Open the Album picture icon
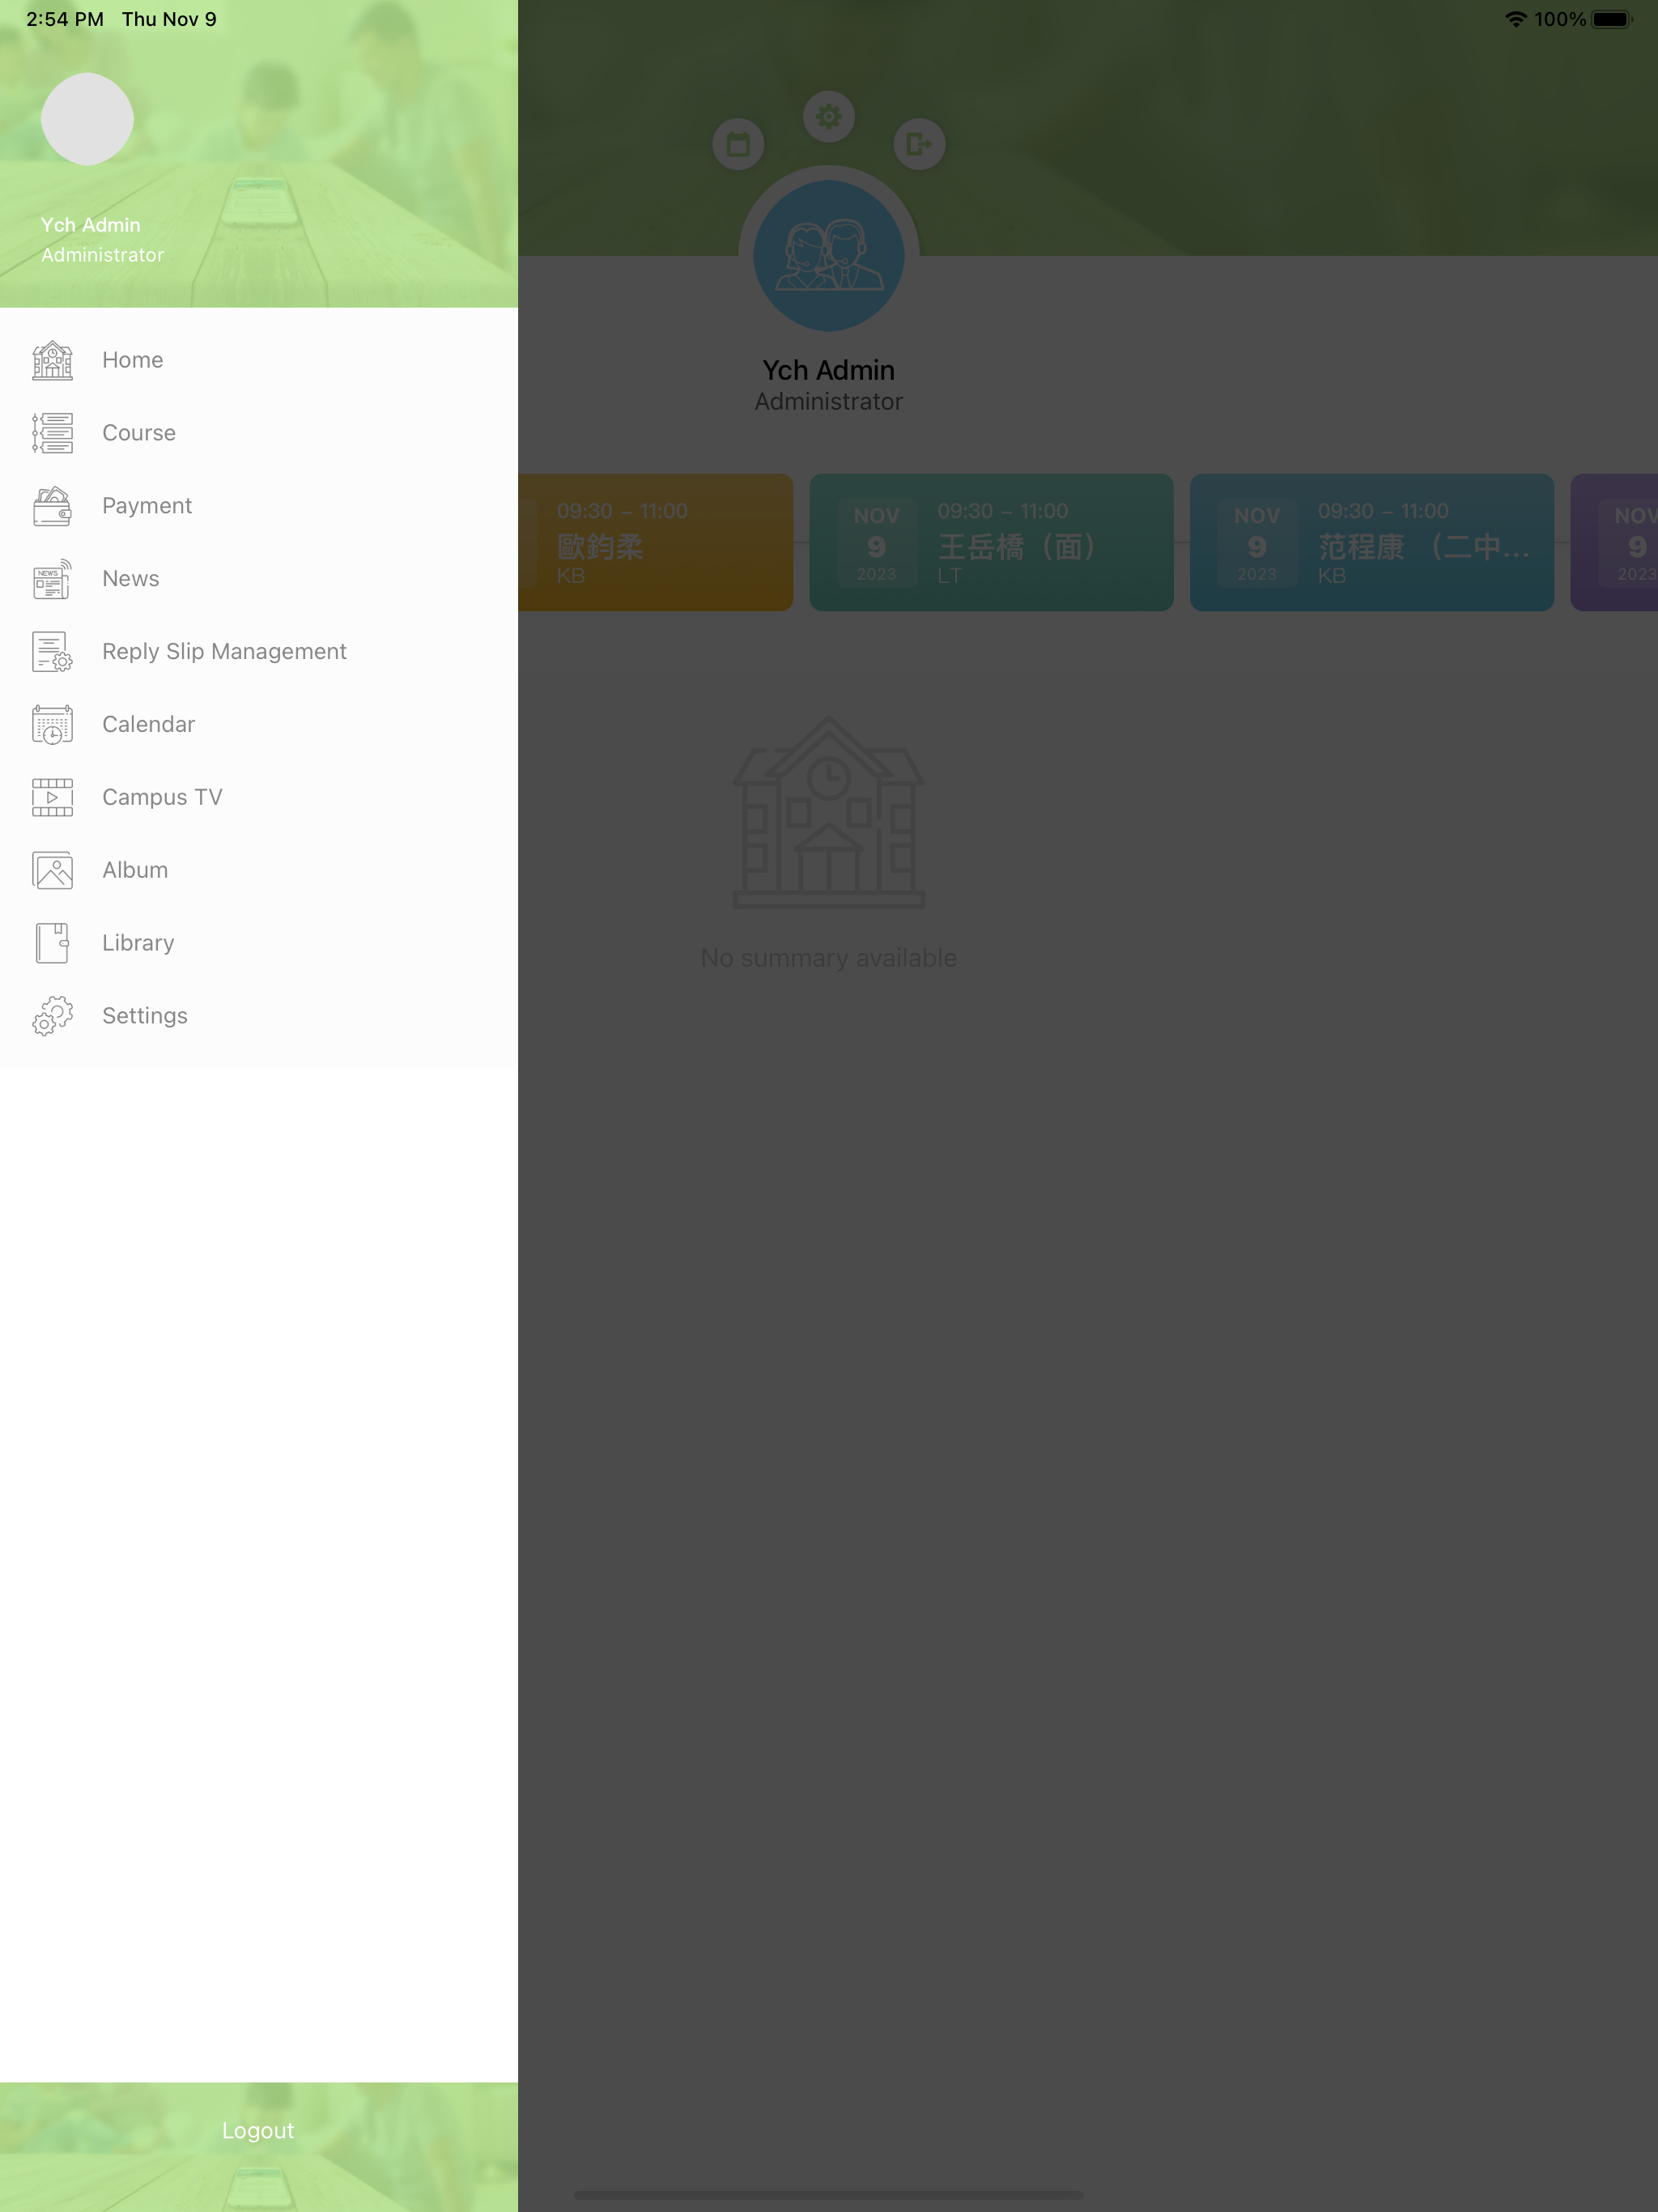The width and height of the screenshot is (1658, 2212). click(x=52, y=870)
